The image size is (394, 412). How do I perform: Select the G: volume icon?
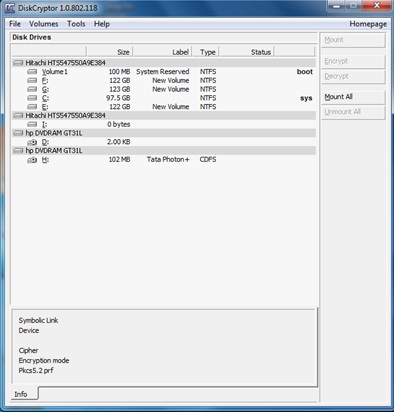(x=32, y=89)
